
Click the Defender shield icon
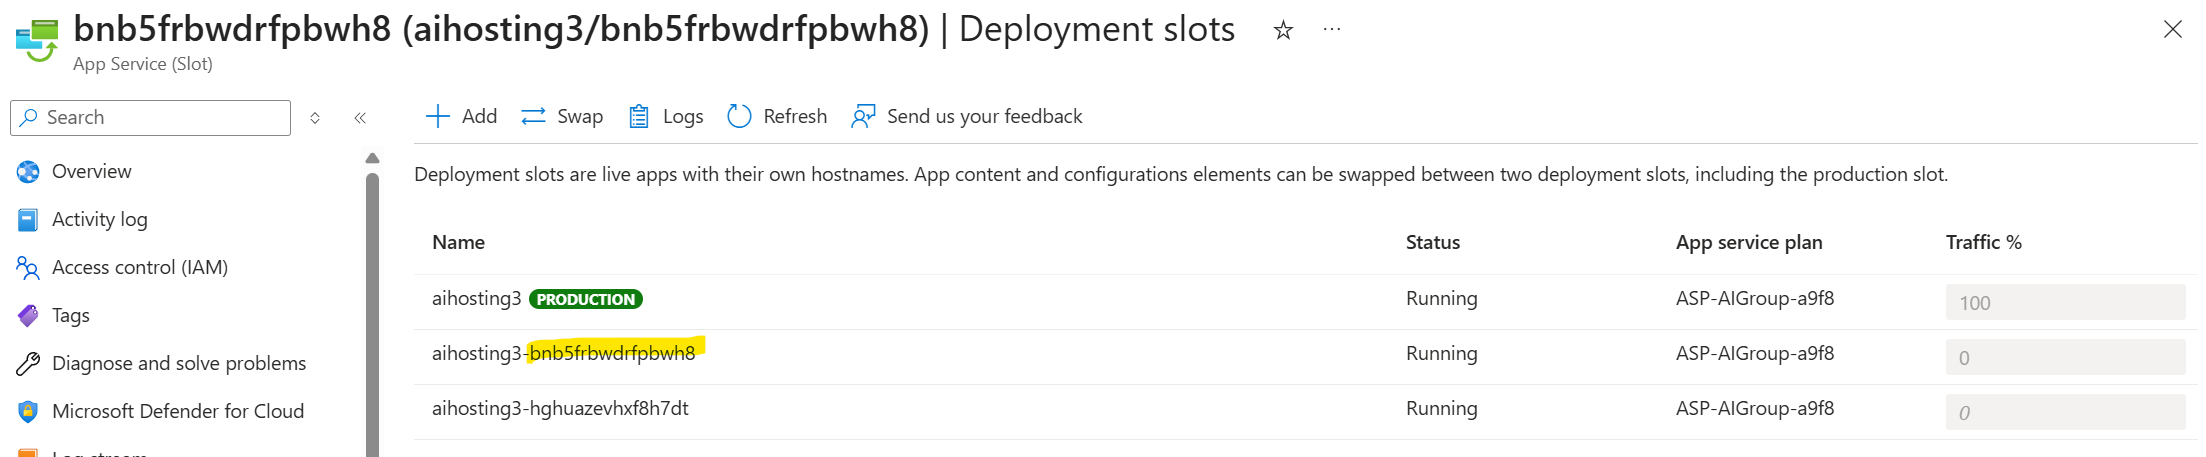tap(28, 411)
